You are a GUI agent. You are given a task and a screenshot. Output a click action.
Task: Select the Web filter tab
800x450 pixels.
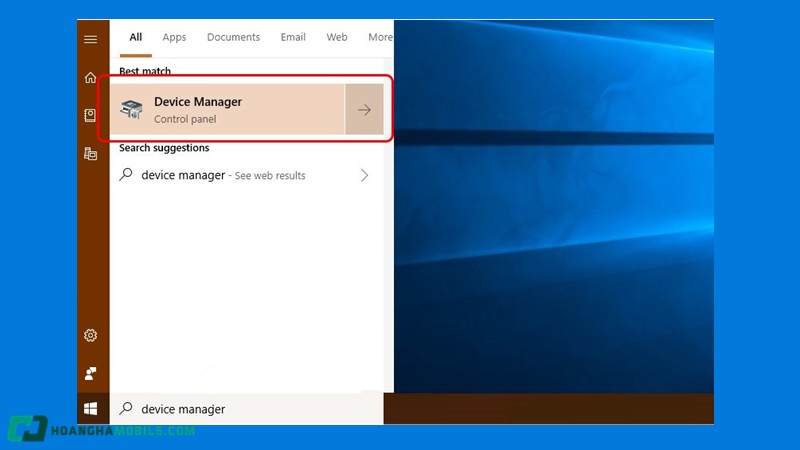click(337, 37)
